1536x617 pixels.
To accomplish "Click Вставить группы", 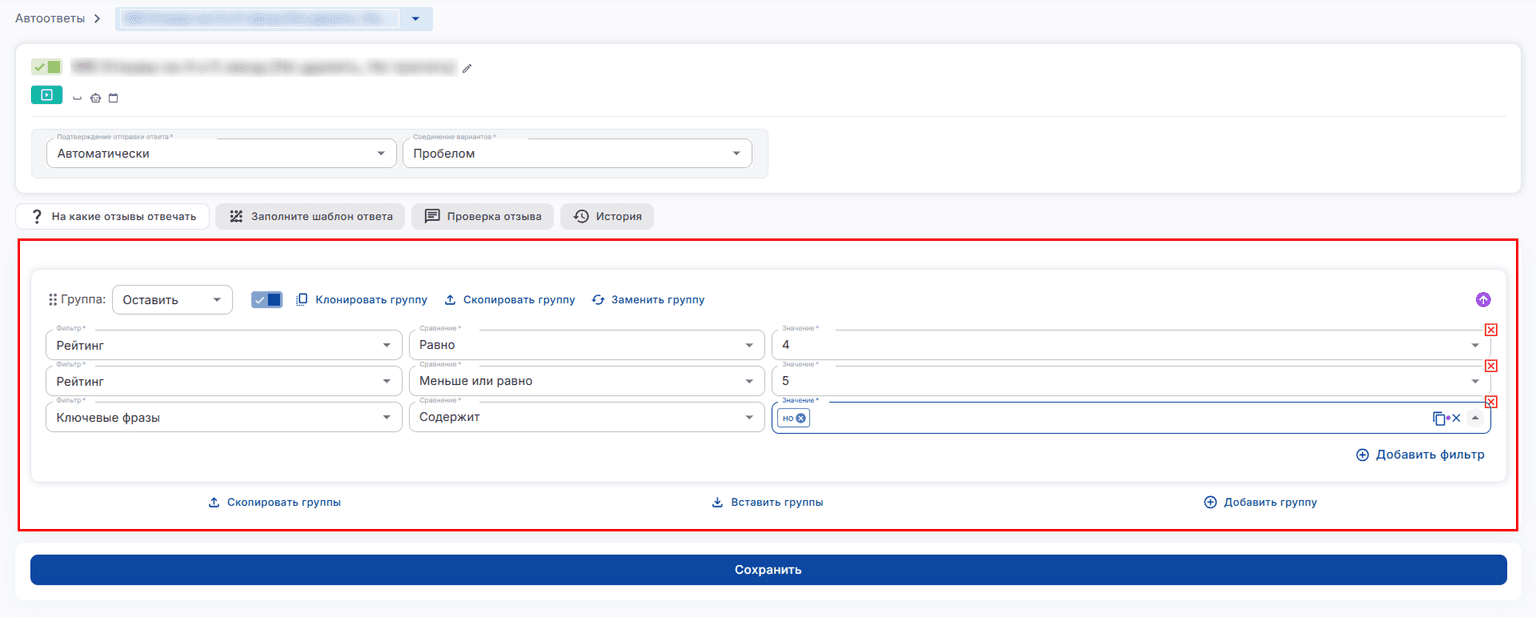I will [x=767, y=502].
